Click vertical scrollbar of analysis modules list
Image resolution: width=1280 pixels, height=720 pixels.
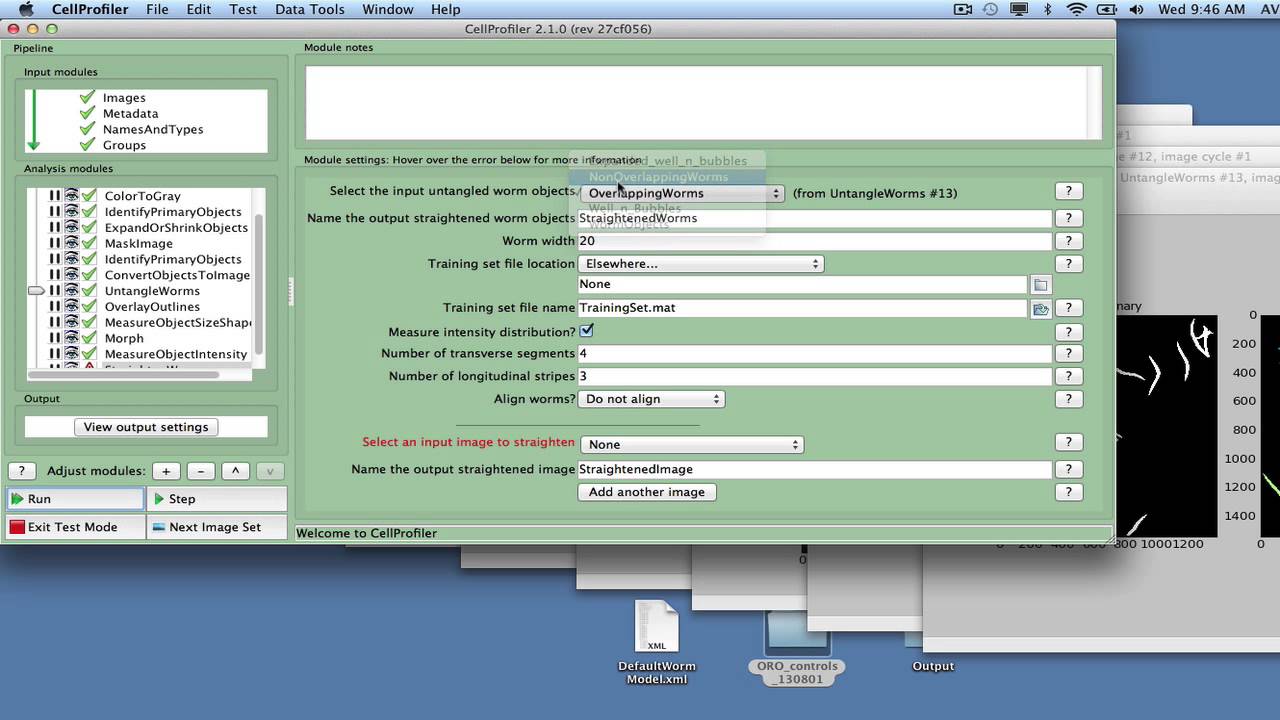point(259,283)
